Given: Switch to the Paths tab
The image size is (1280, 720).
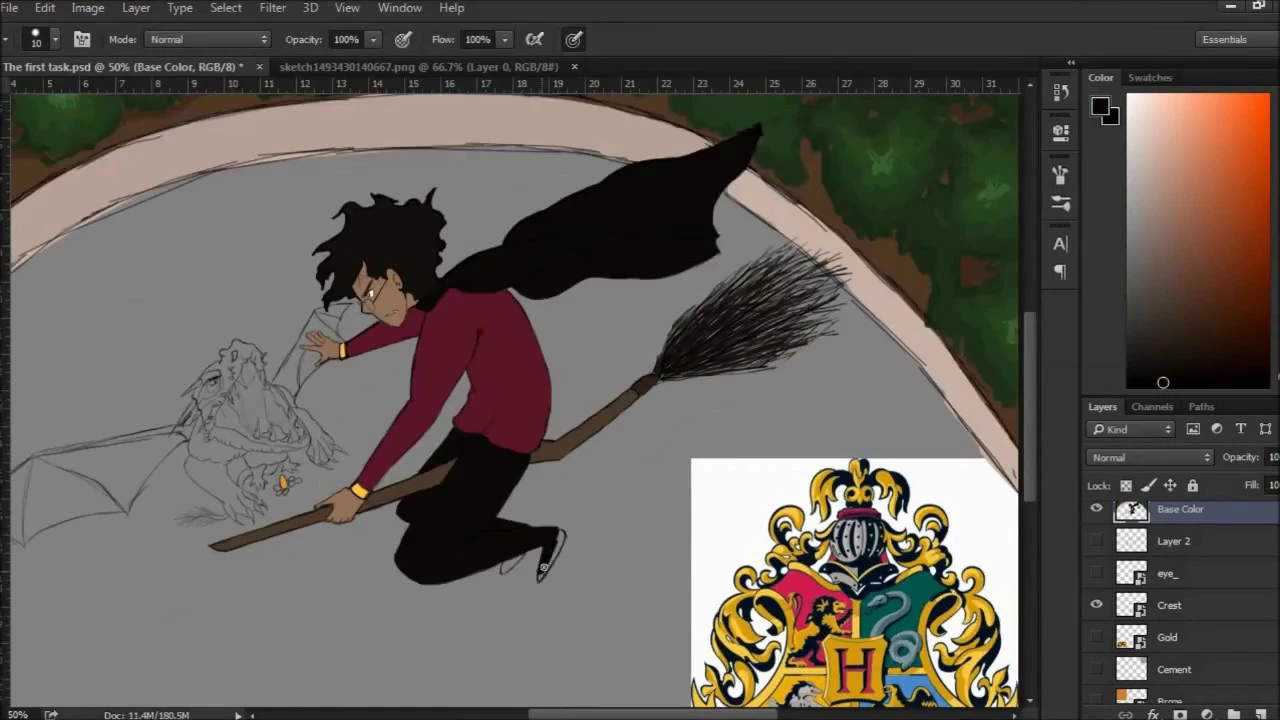Looking at the screenshot, I should tap(1201, 407).
